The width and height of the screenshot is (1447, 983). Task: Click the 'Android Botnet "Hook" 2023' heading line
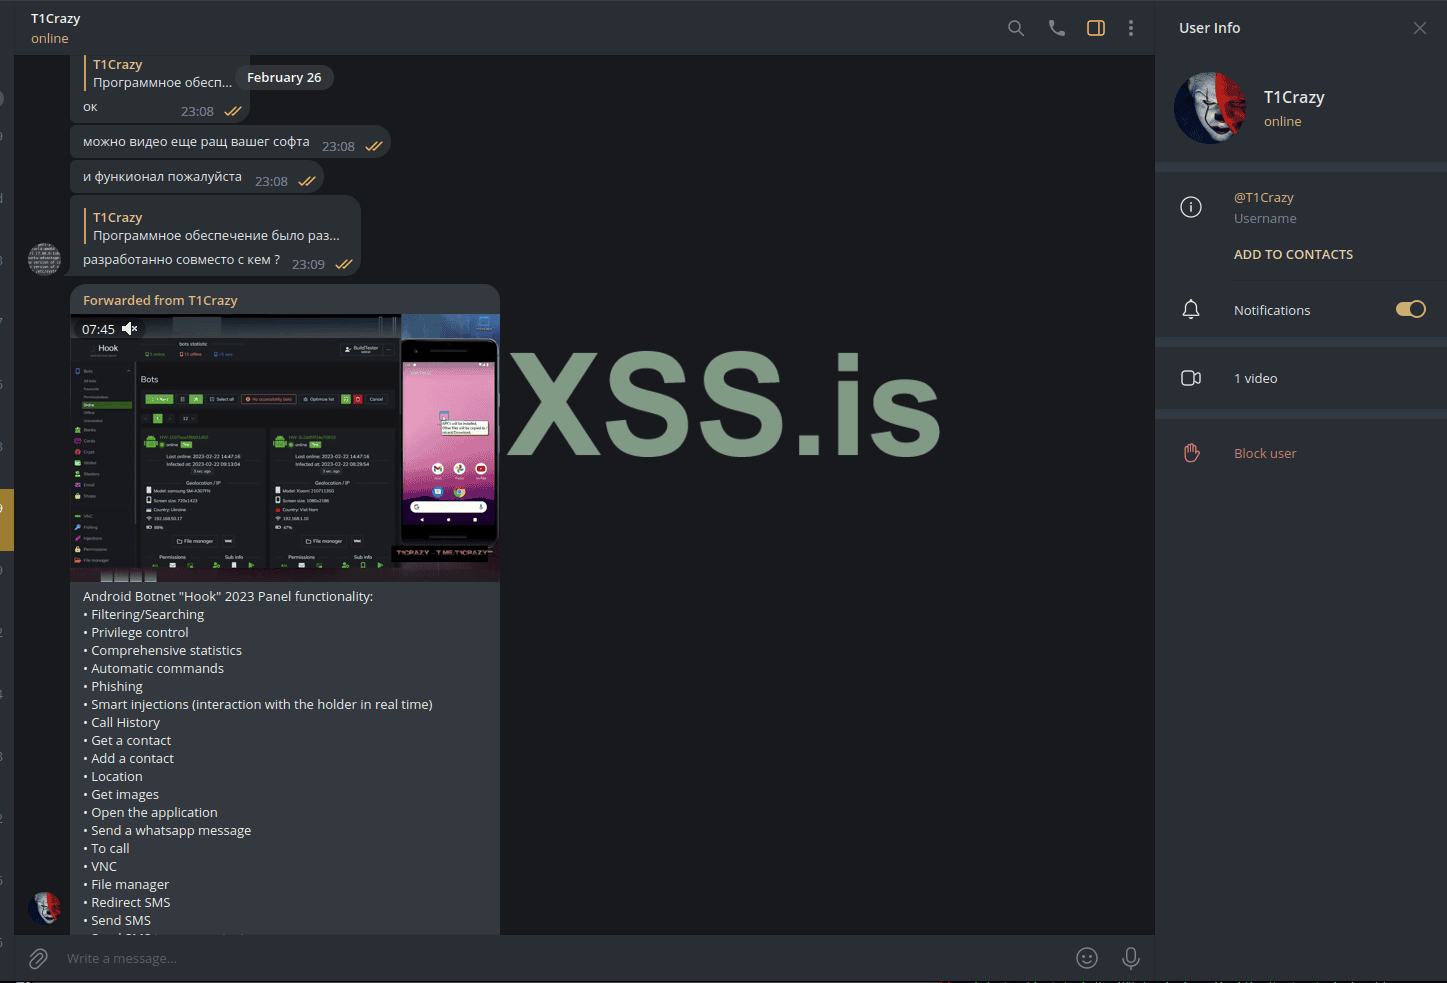(x=228, y=597)
